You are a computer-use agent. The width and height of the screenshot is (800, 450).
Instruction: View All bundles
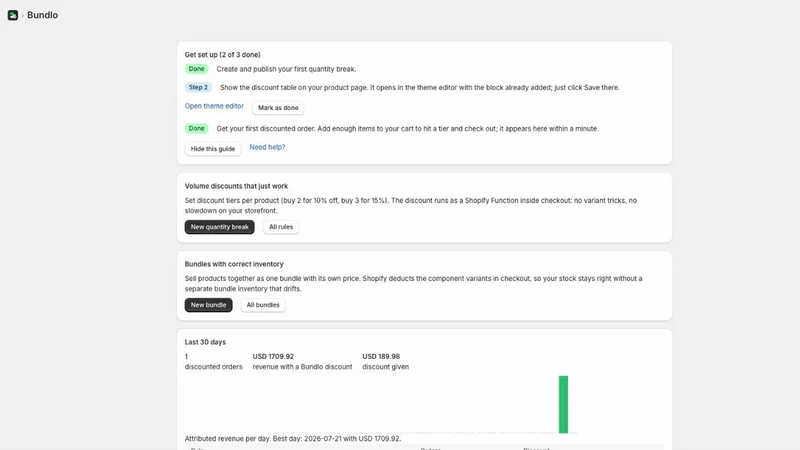263,305
